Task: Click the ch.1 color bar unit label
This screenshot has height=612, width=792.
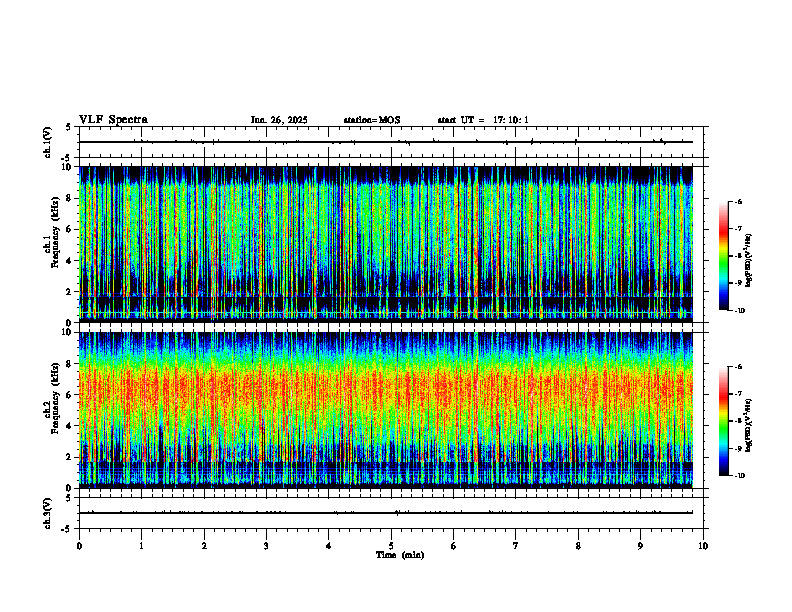Action: tap(749, 261)
